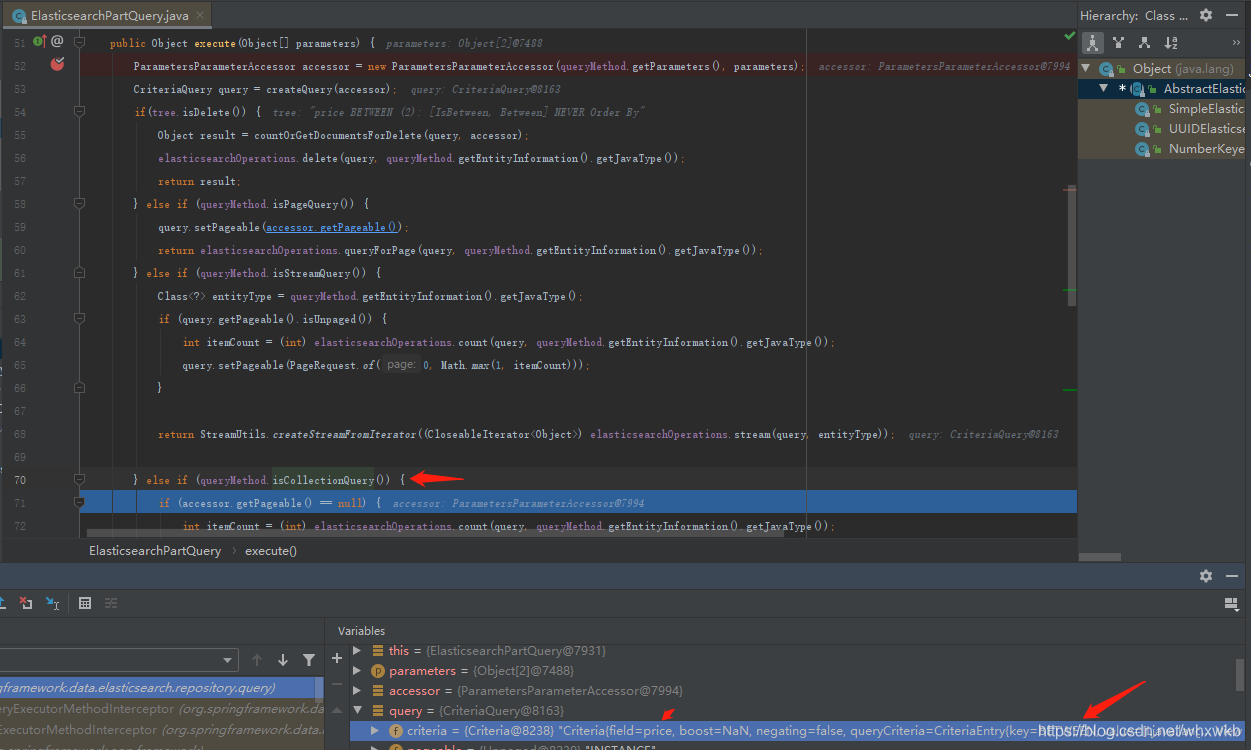Select the 'accessor' variable row
Screen dimensions: 1251x750
[x=796, y=691]
